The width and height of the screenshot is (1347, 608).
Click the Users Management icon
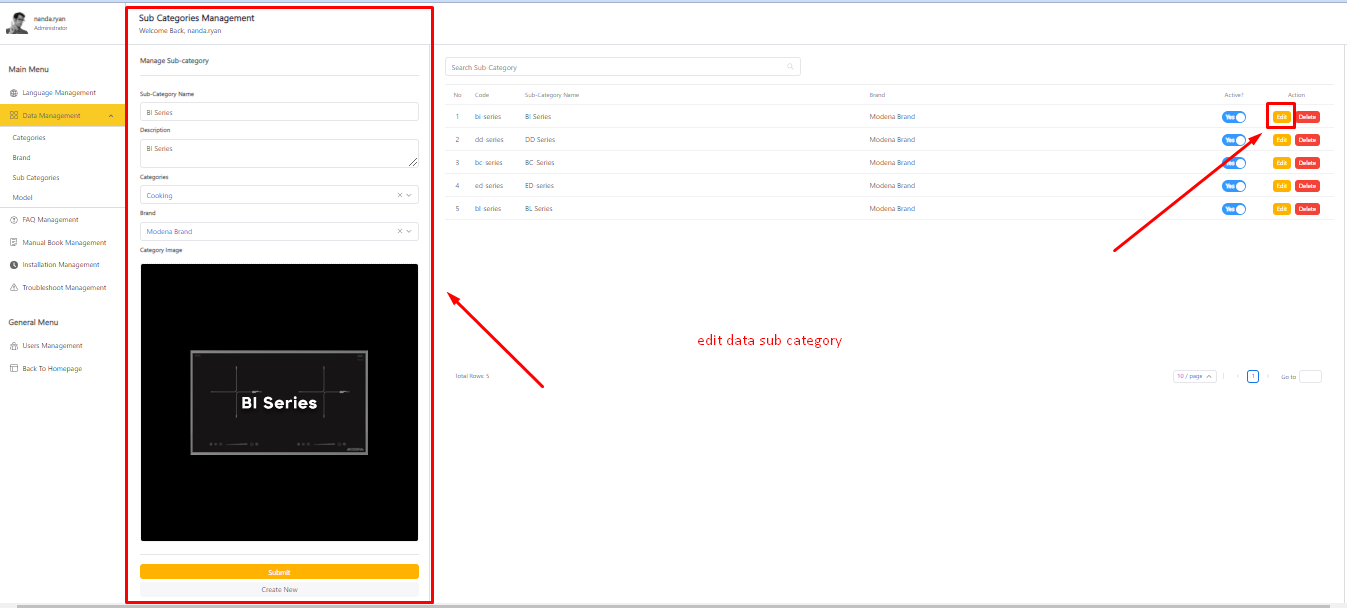point(14,346)
